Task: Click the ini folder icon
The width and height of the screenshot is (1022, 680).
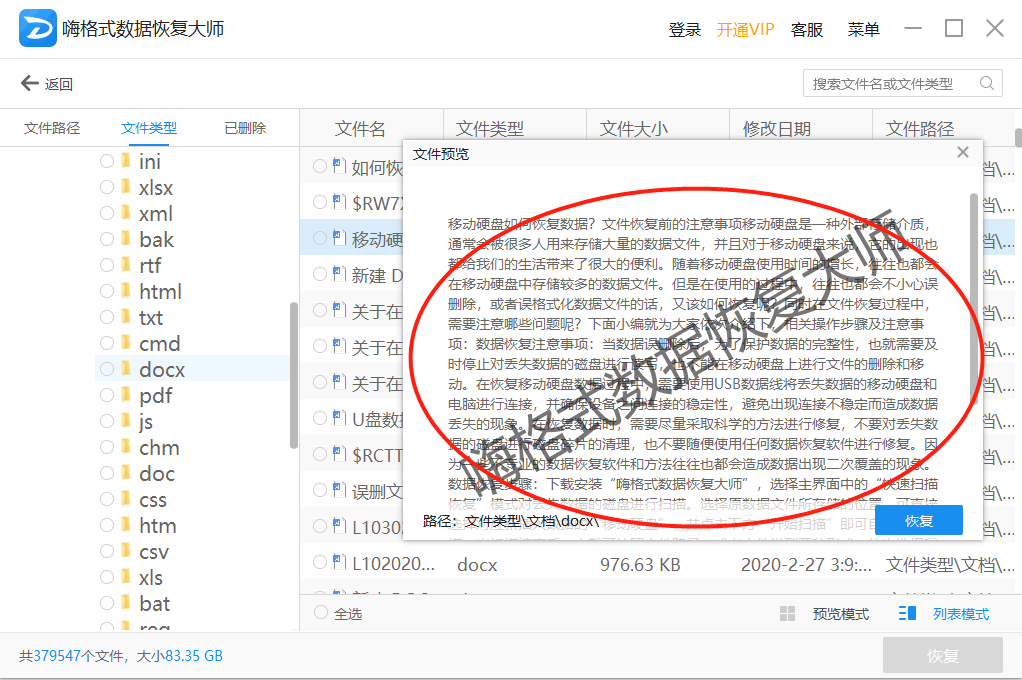Action: (x=126, y=160)
